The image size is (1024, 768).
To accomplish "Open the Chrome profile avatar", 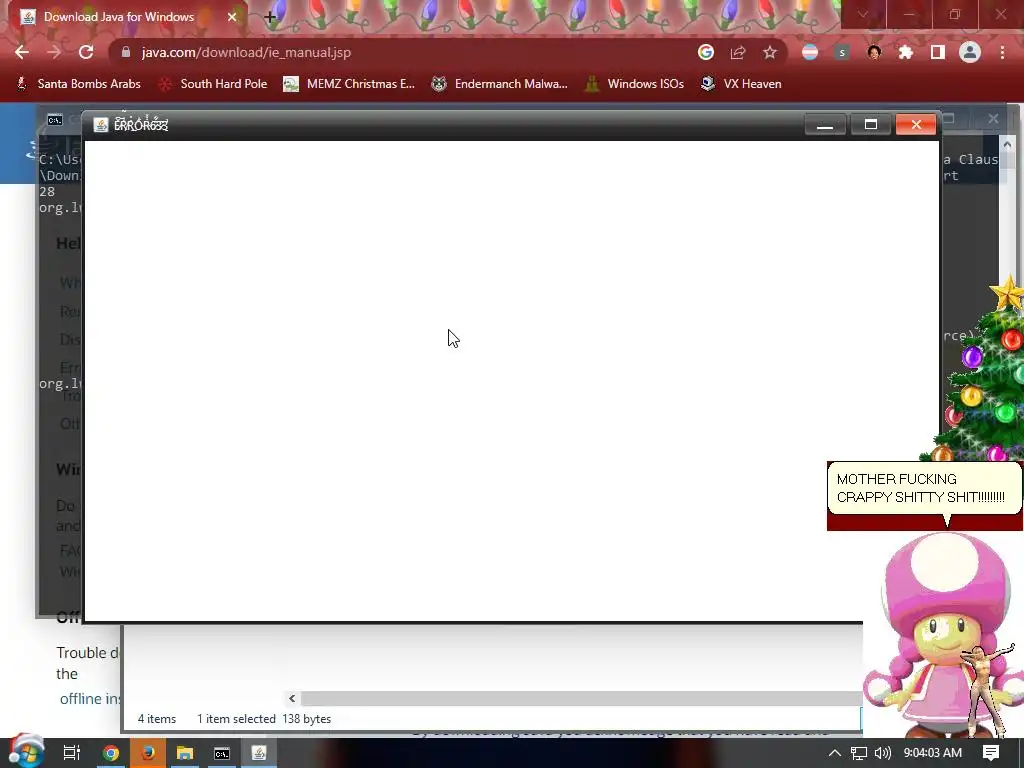I will click(x=970, y=52).
